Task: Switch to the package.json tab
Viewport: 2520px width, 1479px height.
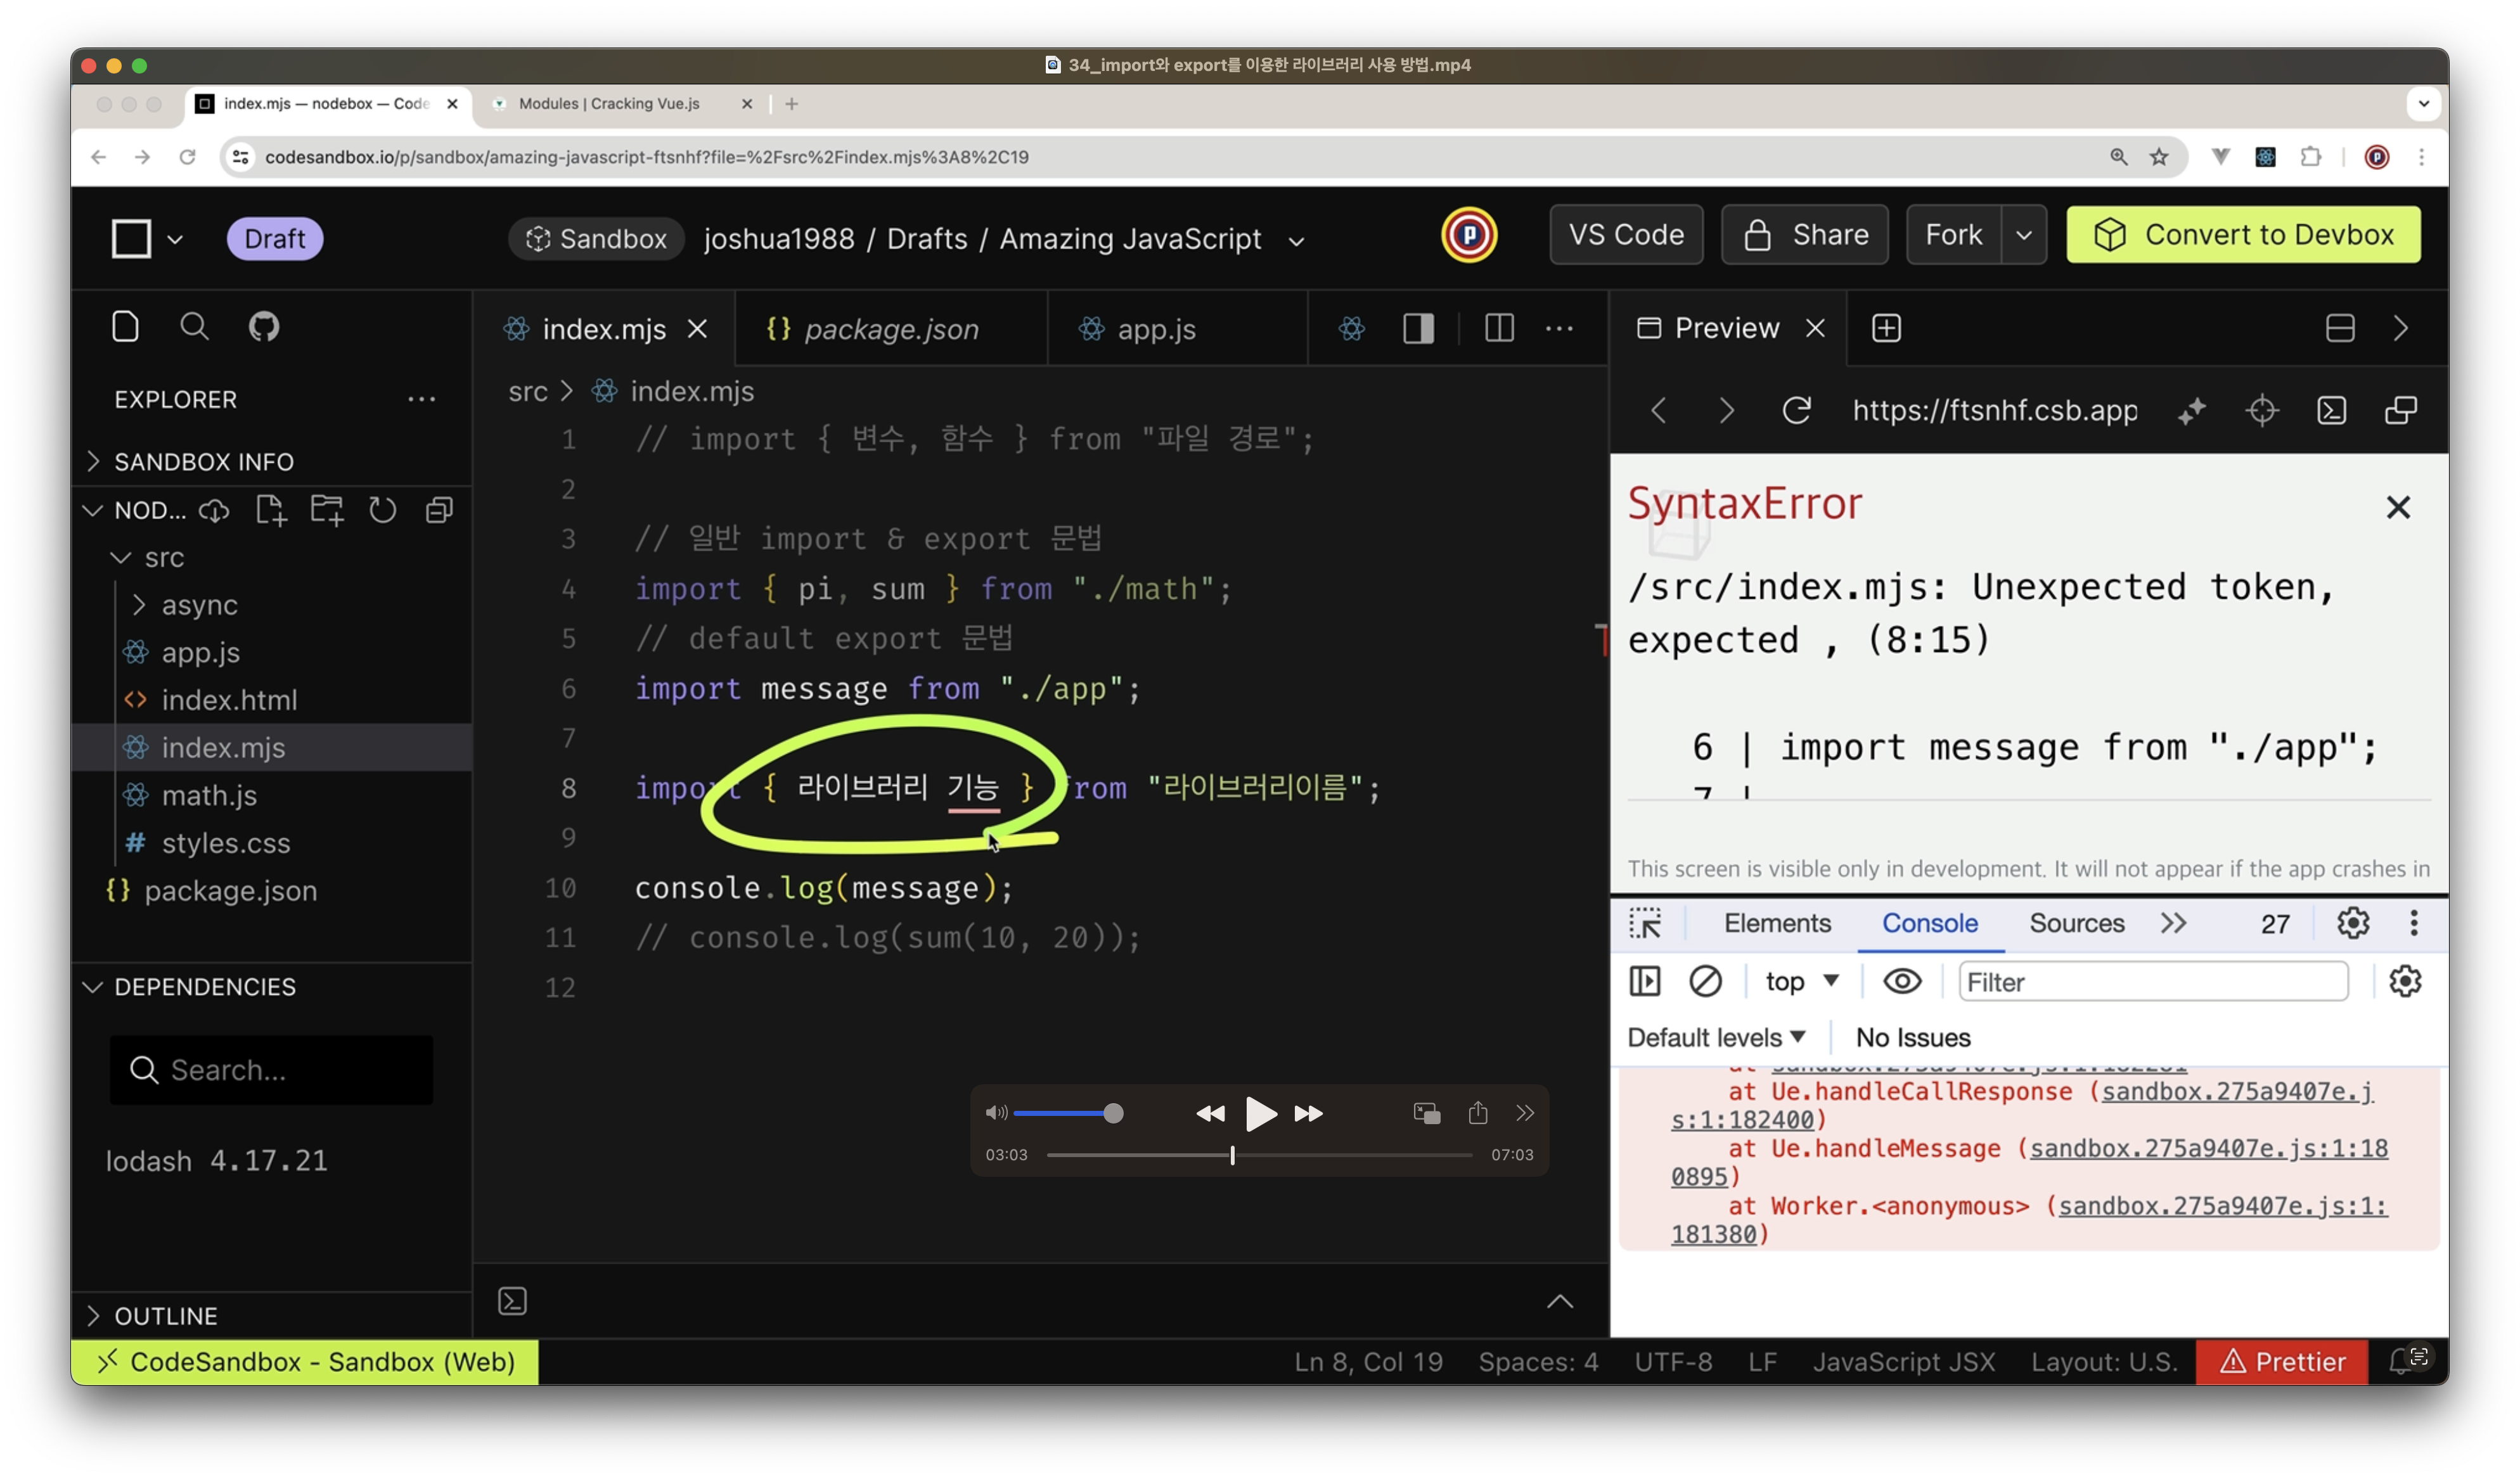Action: click(x=890, y=329)
